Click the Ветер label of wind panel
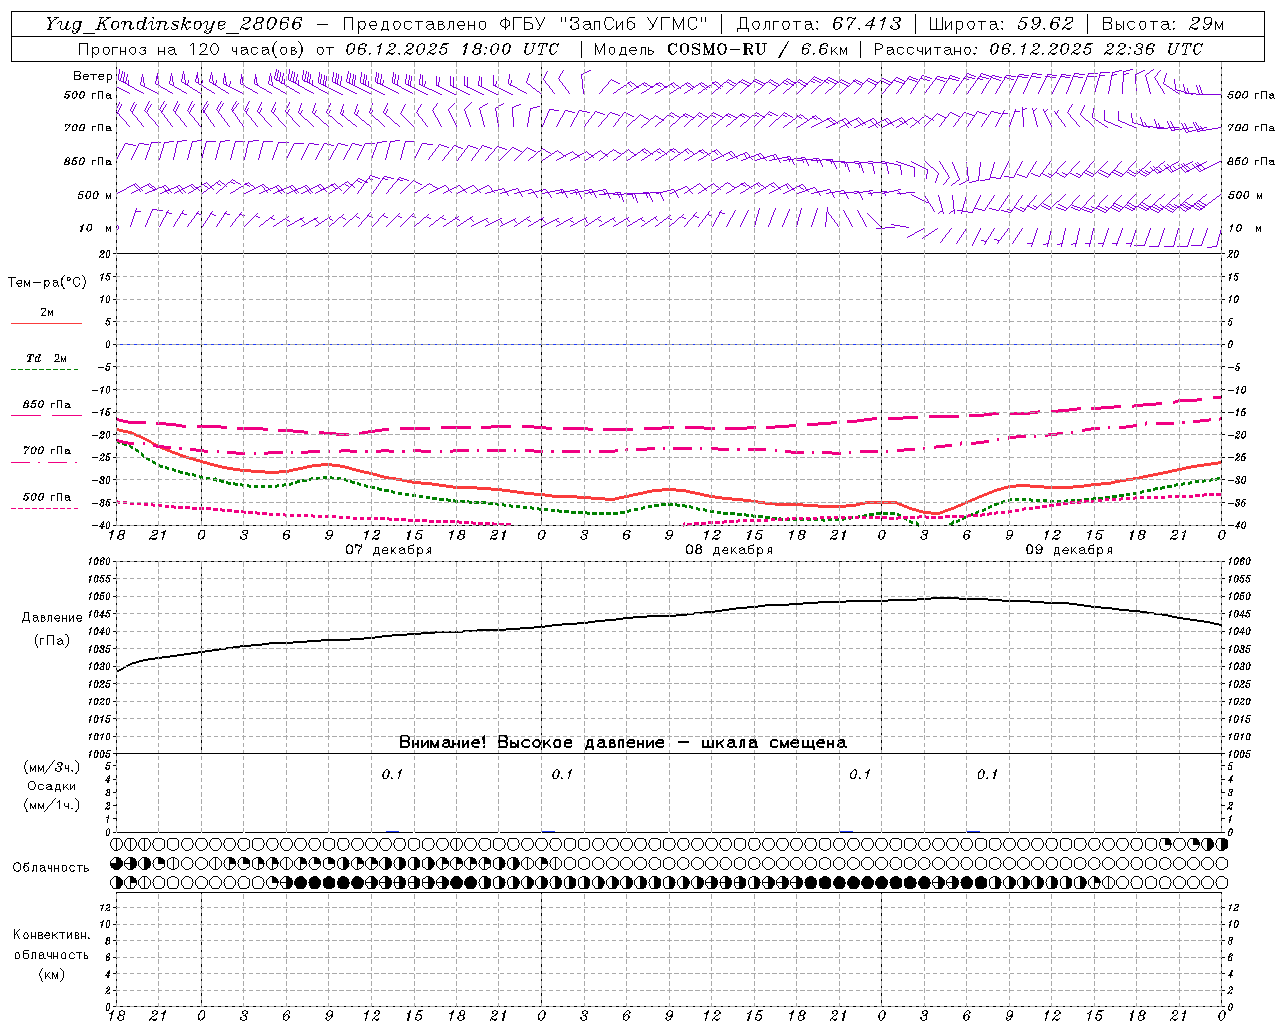 [93, 76]
